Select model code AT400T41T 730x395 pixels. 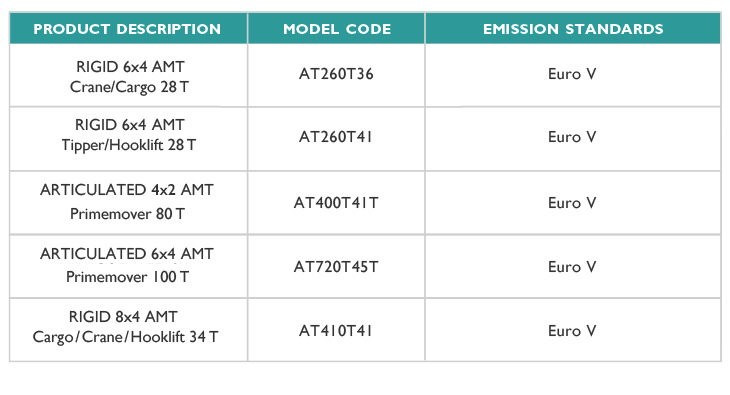click(336, 203)
